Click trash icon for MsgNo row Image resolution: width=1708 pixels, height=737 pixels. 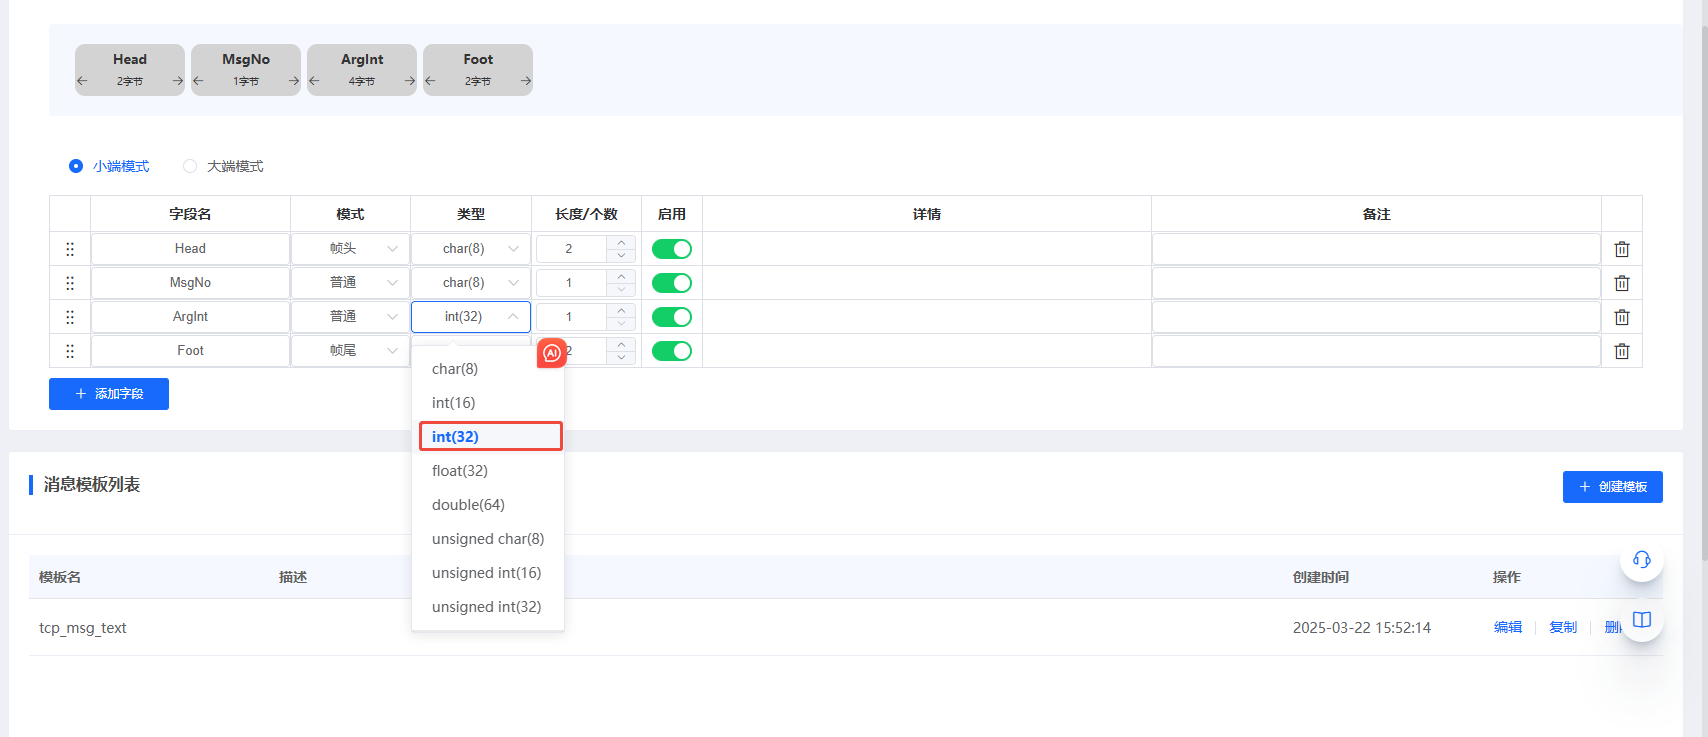click(1622, 283)
